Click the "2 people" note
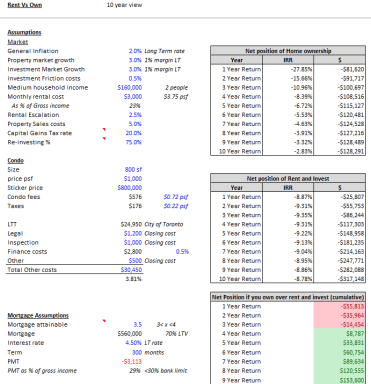 176,87
